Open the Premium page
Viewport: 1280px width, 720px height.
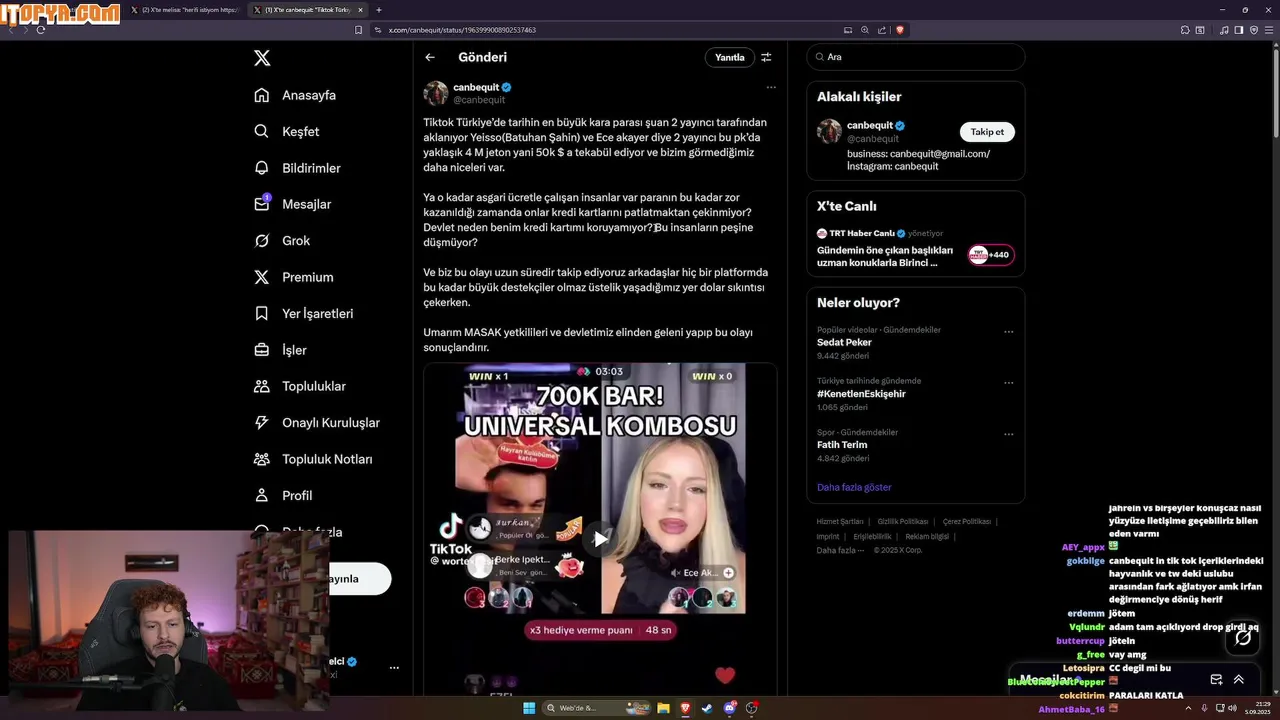click(294, 277)
